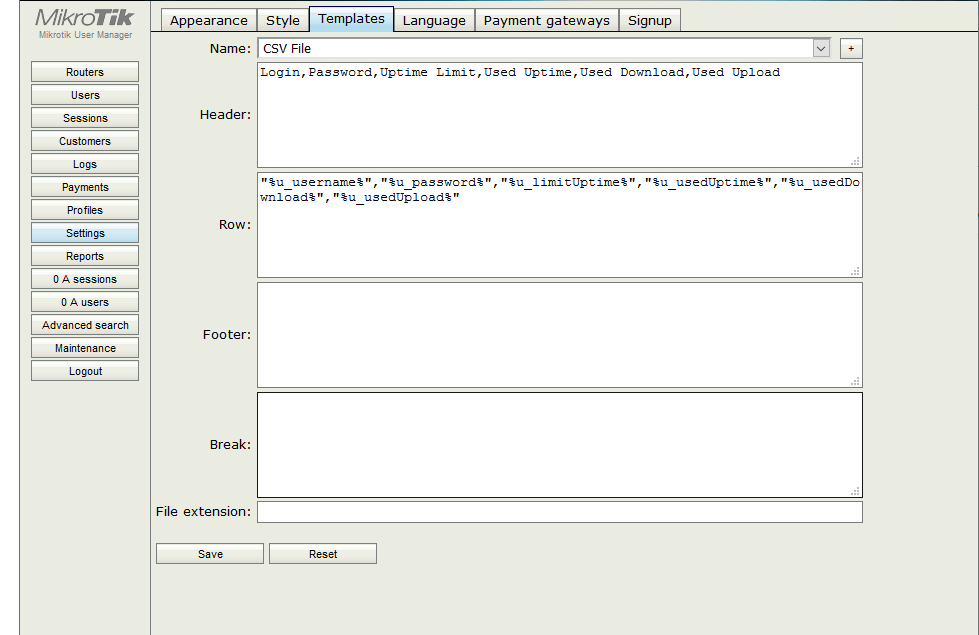
Task: Switch to the Appearance tab
Action: coord(208,20)
